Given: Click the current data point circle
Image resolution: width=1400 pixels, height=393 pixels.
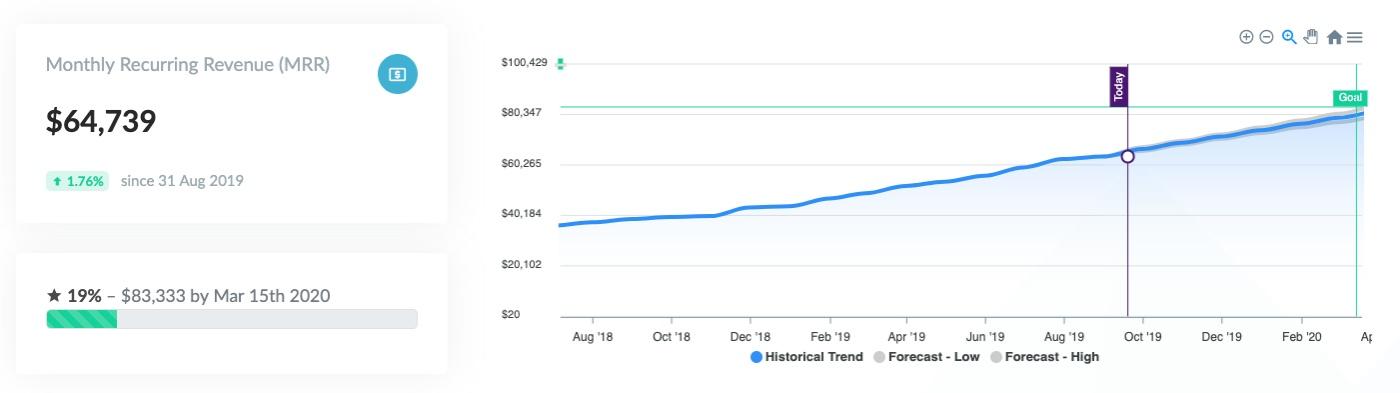Looking at the screenshot, I should click(x=1128, y=156).
